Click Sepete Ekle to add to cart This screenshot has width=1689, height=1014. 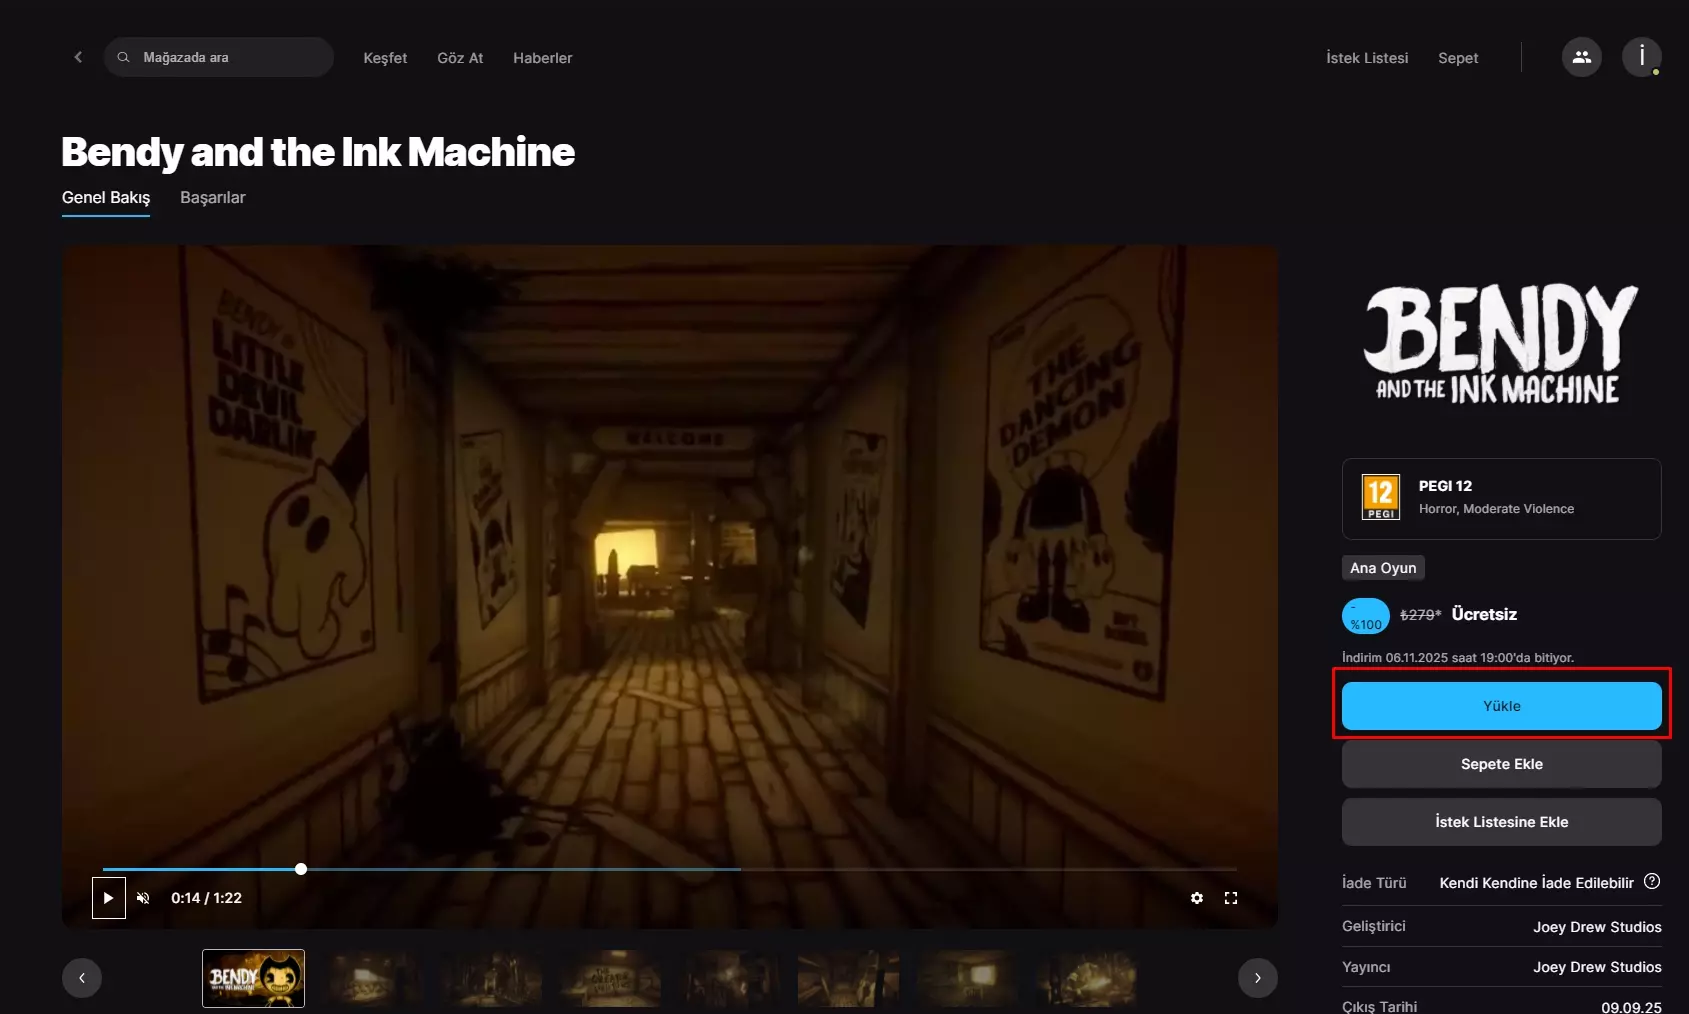tap(1500, 763)
